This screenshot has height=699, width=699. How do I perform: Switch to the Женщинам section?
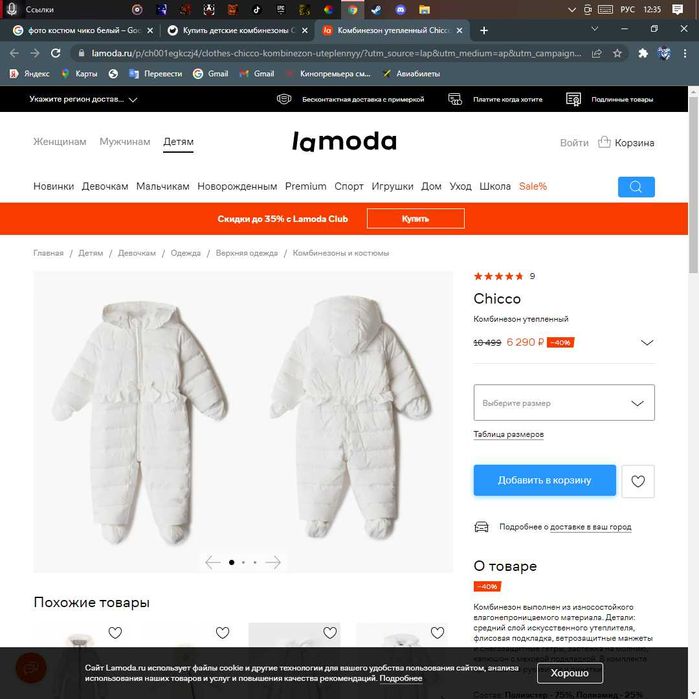(x=60, y=142)
